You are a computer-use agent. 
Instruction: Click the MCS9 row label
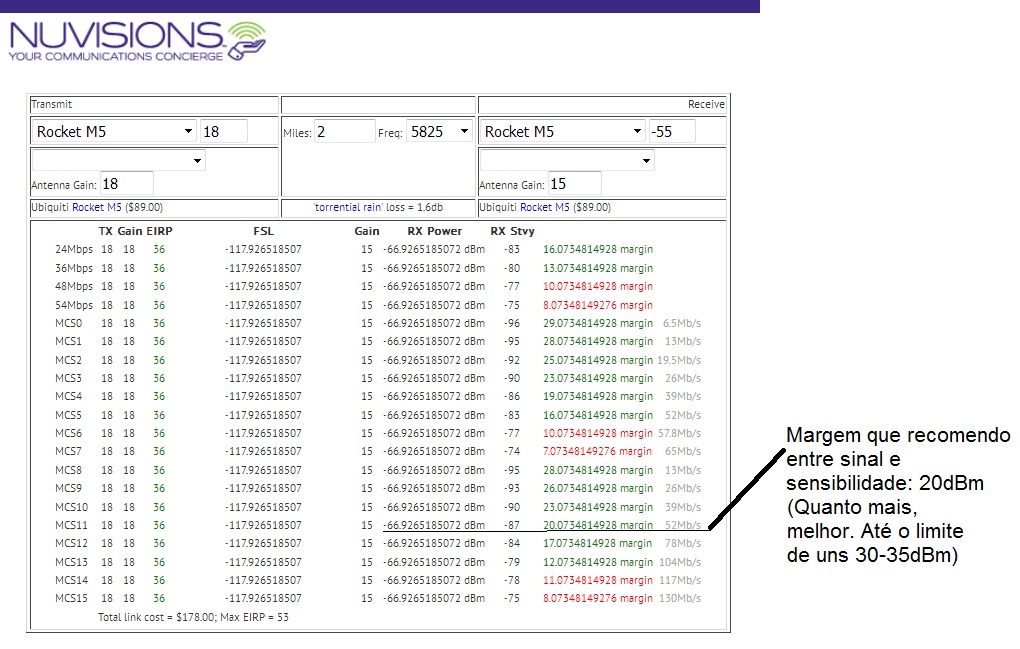(69, 488)
